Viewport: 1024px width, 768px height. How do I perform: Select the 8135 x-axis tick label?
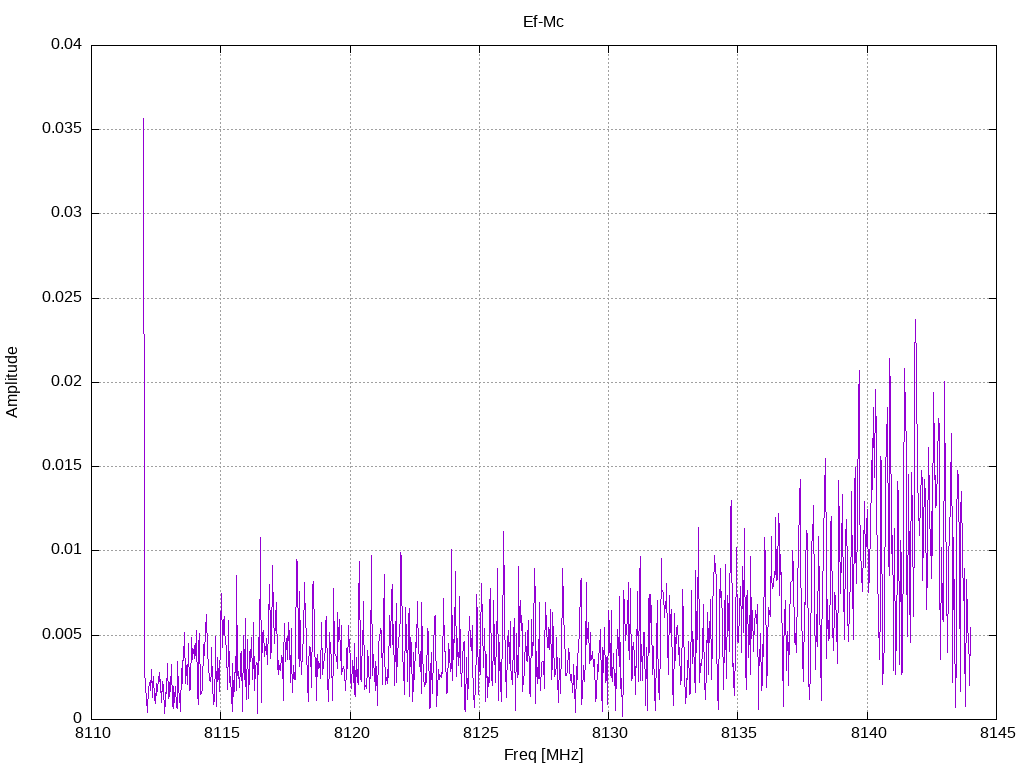click(x=737, y=734)
